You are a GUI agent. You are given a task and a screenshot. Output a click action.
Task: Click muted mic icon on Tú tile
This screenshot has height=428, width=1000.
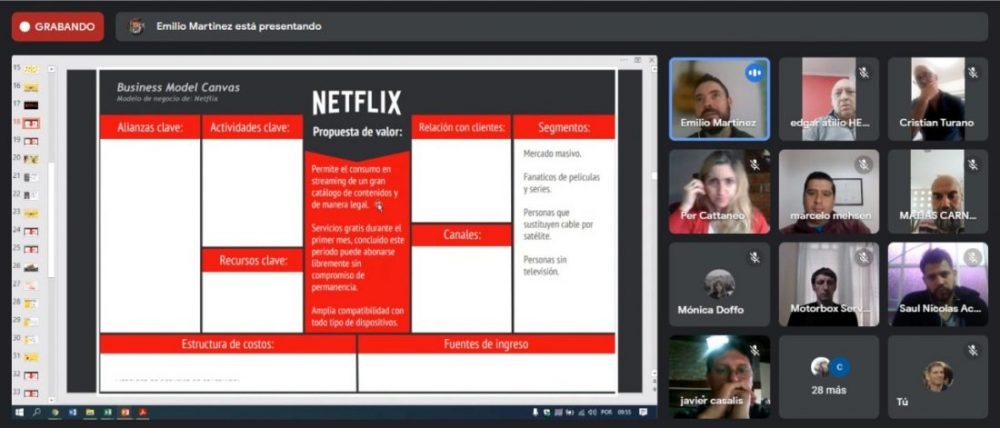tap(973, 350)
